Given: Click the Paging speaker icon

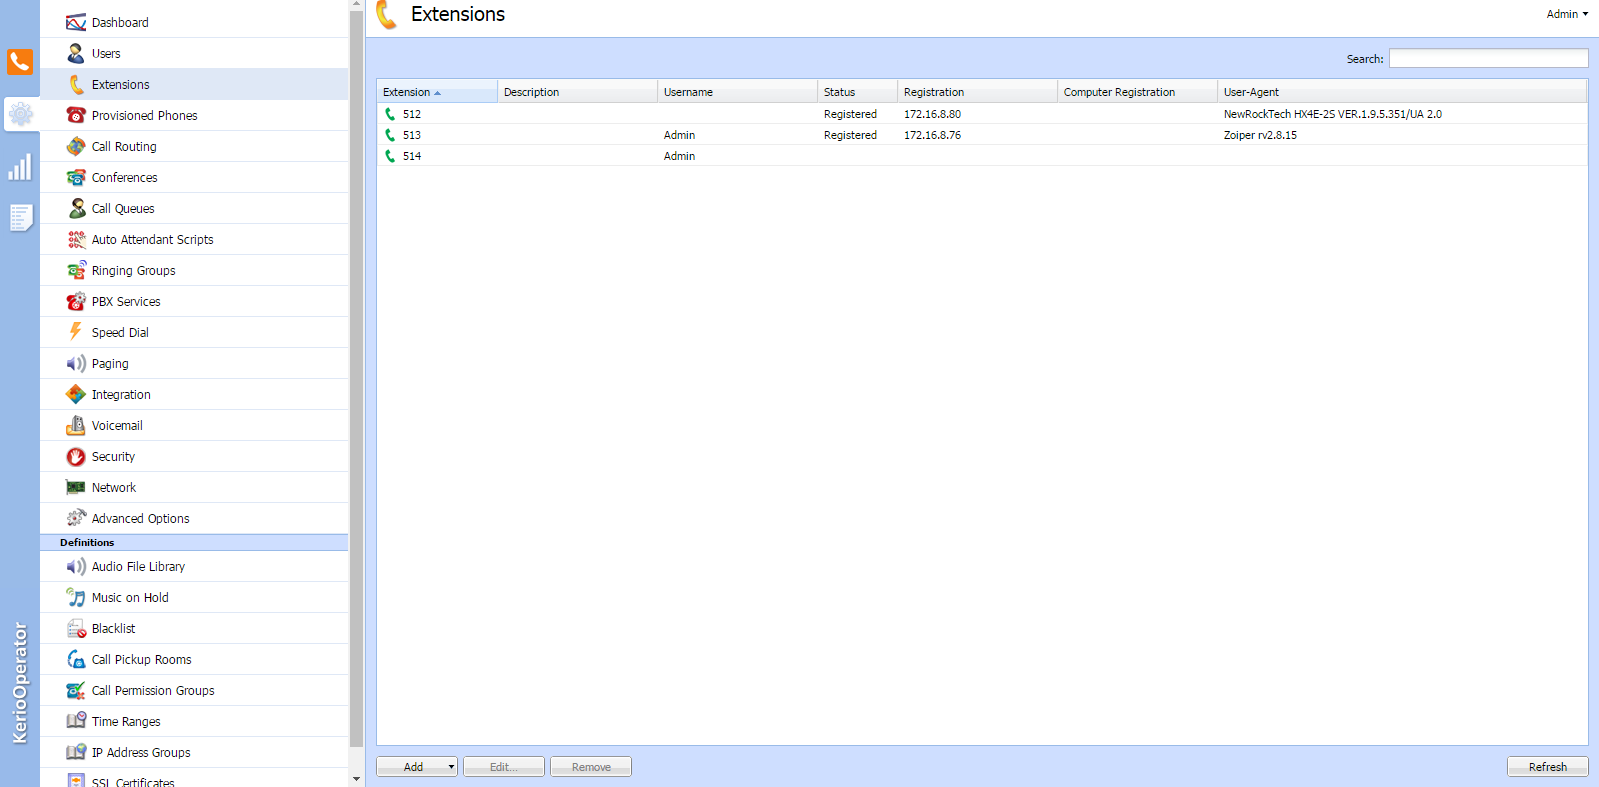Looking at the screenshot, I should 76,363.
